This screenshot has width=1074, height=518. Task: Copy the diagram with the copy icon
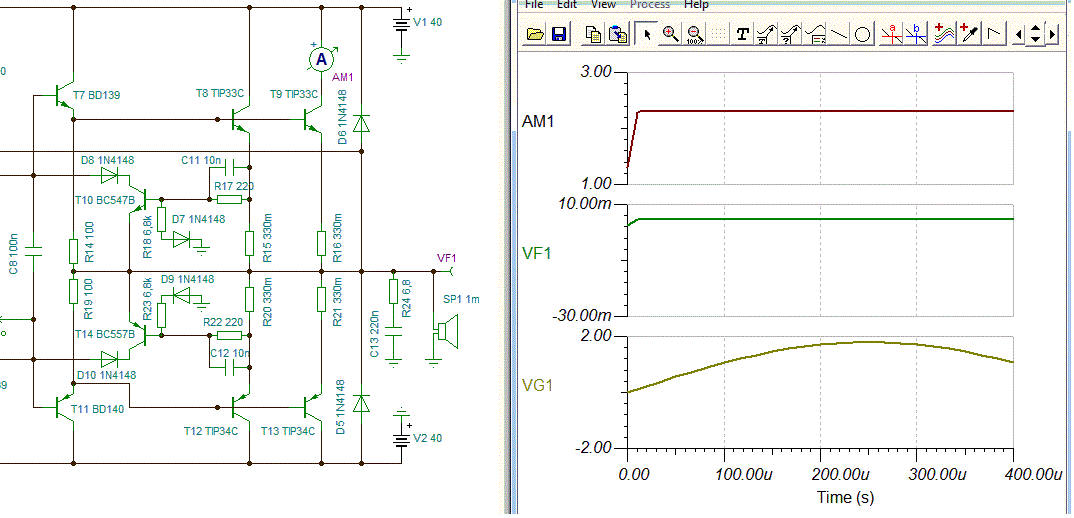point(595,34)
